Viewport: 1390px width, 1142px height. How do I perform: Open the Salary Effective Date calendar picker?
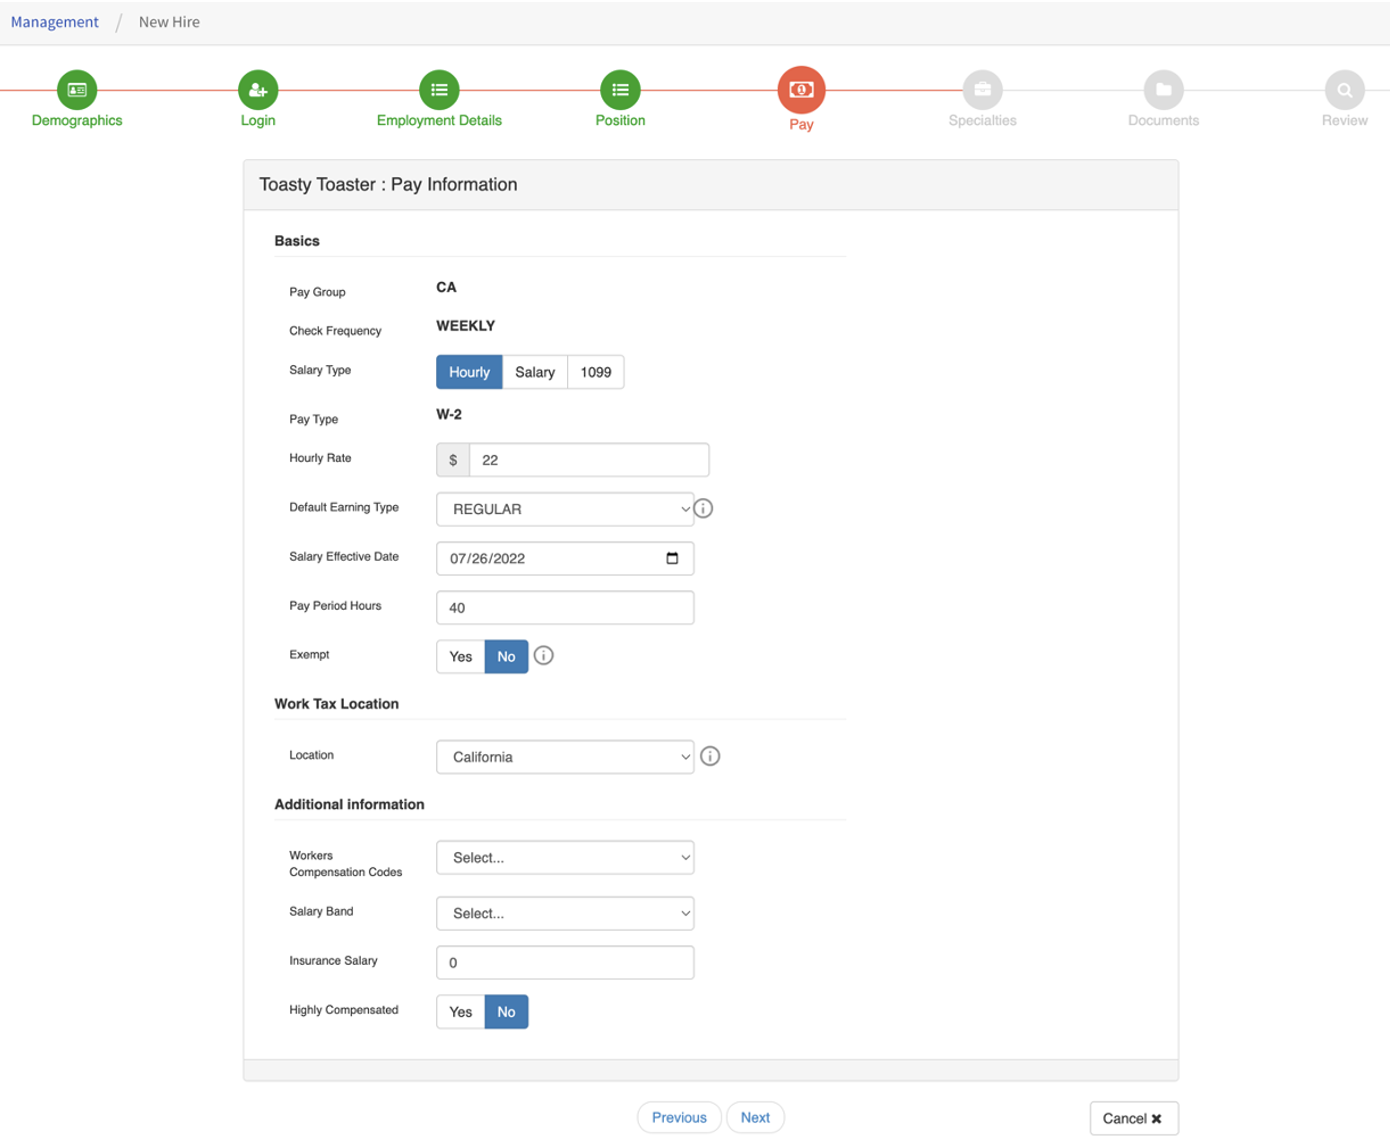point(674,558)
